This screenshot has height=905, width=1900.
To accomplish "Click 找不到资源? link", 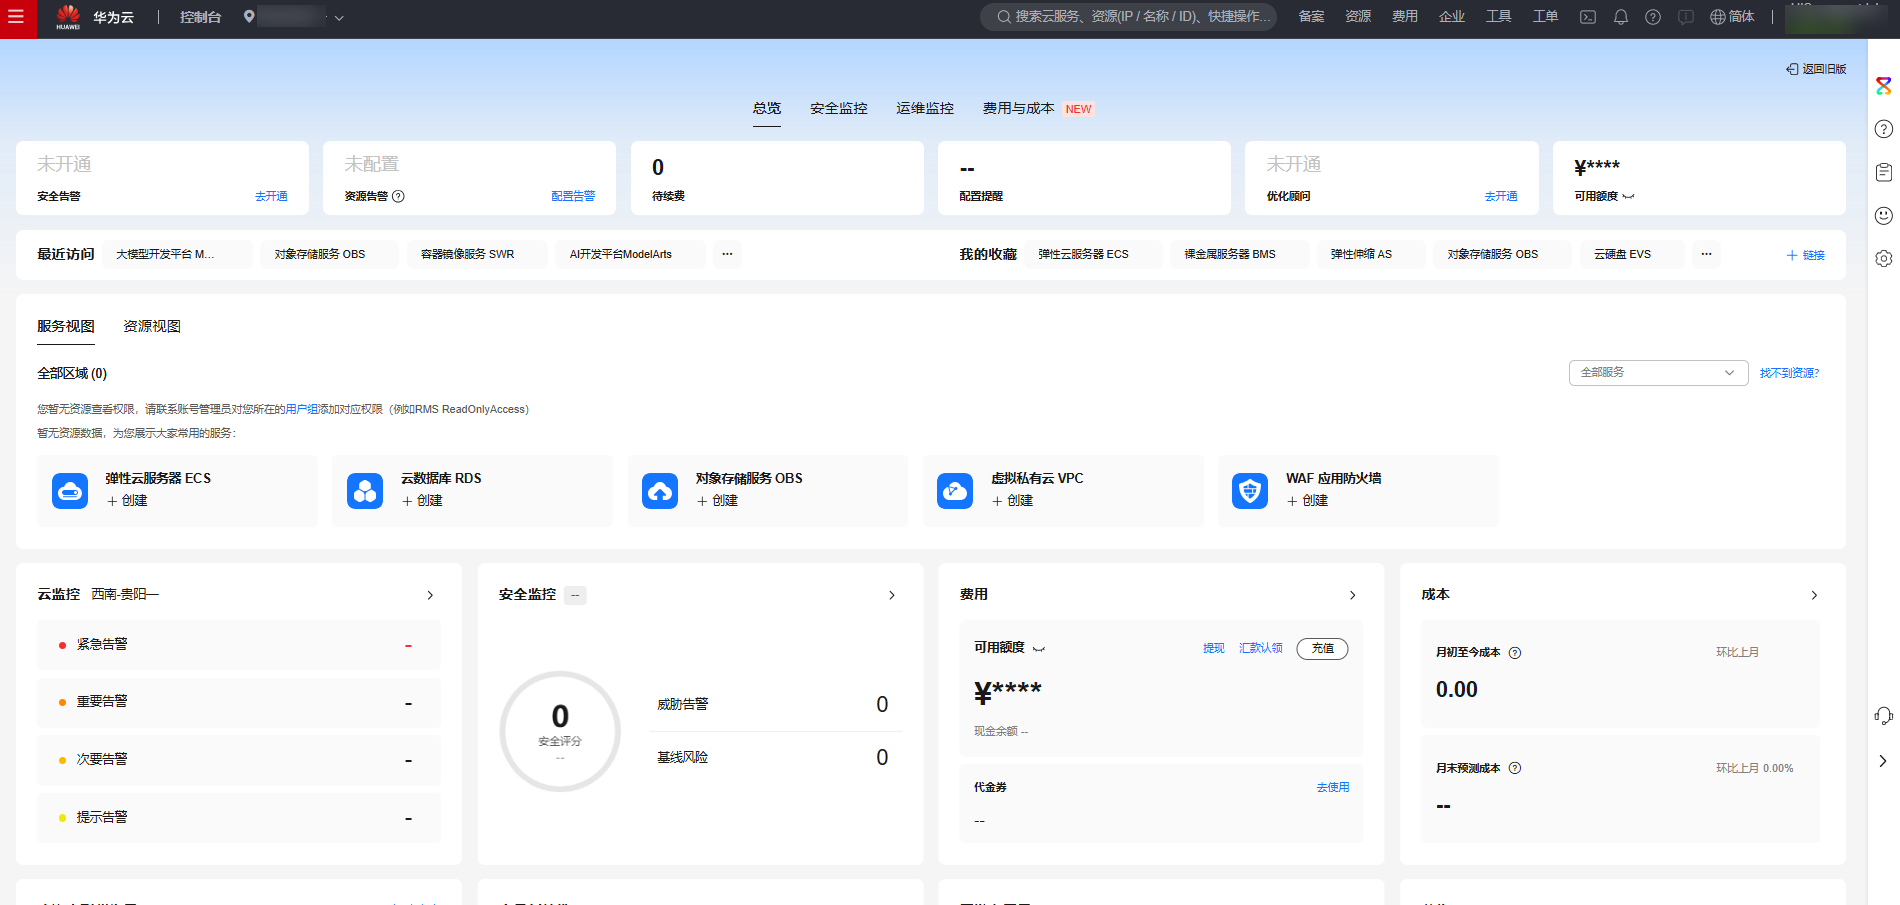I will click(x=1790, y=373).
